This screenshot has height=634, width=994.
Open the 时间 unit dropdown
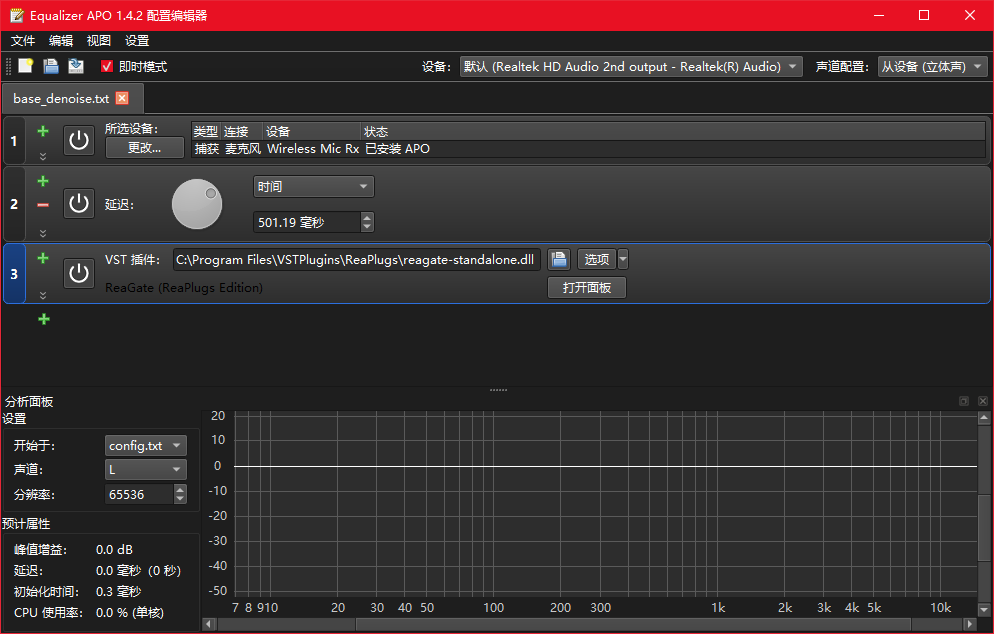coord(314,186)
